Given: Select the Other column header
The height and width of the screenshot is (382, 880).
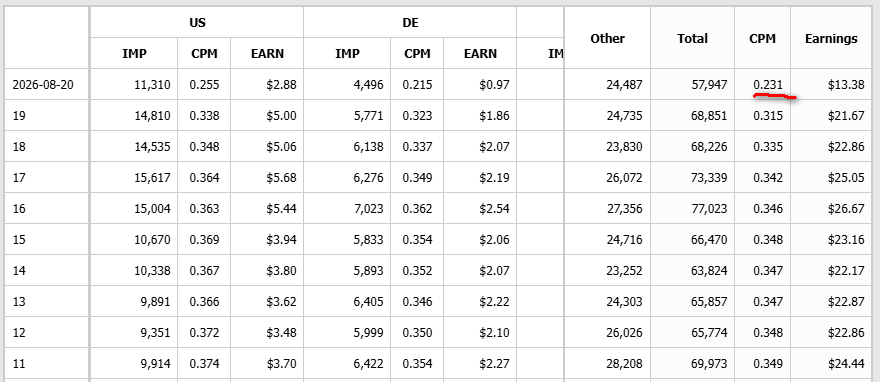Looking at the screenshot, I should pos(607,38).
